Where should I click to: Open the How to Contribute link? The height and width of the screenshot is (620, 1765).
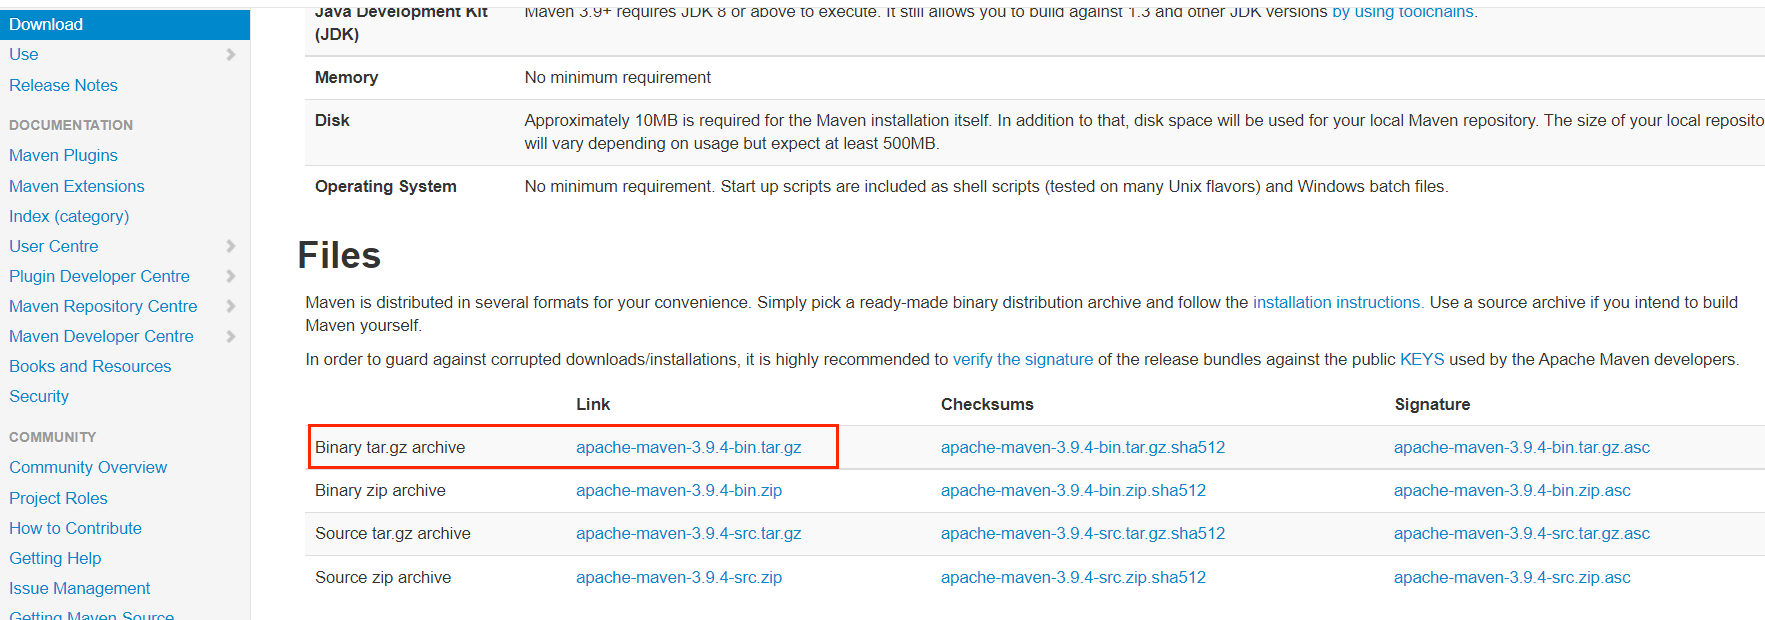coord(75,528)
